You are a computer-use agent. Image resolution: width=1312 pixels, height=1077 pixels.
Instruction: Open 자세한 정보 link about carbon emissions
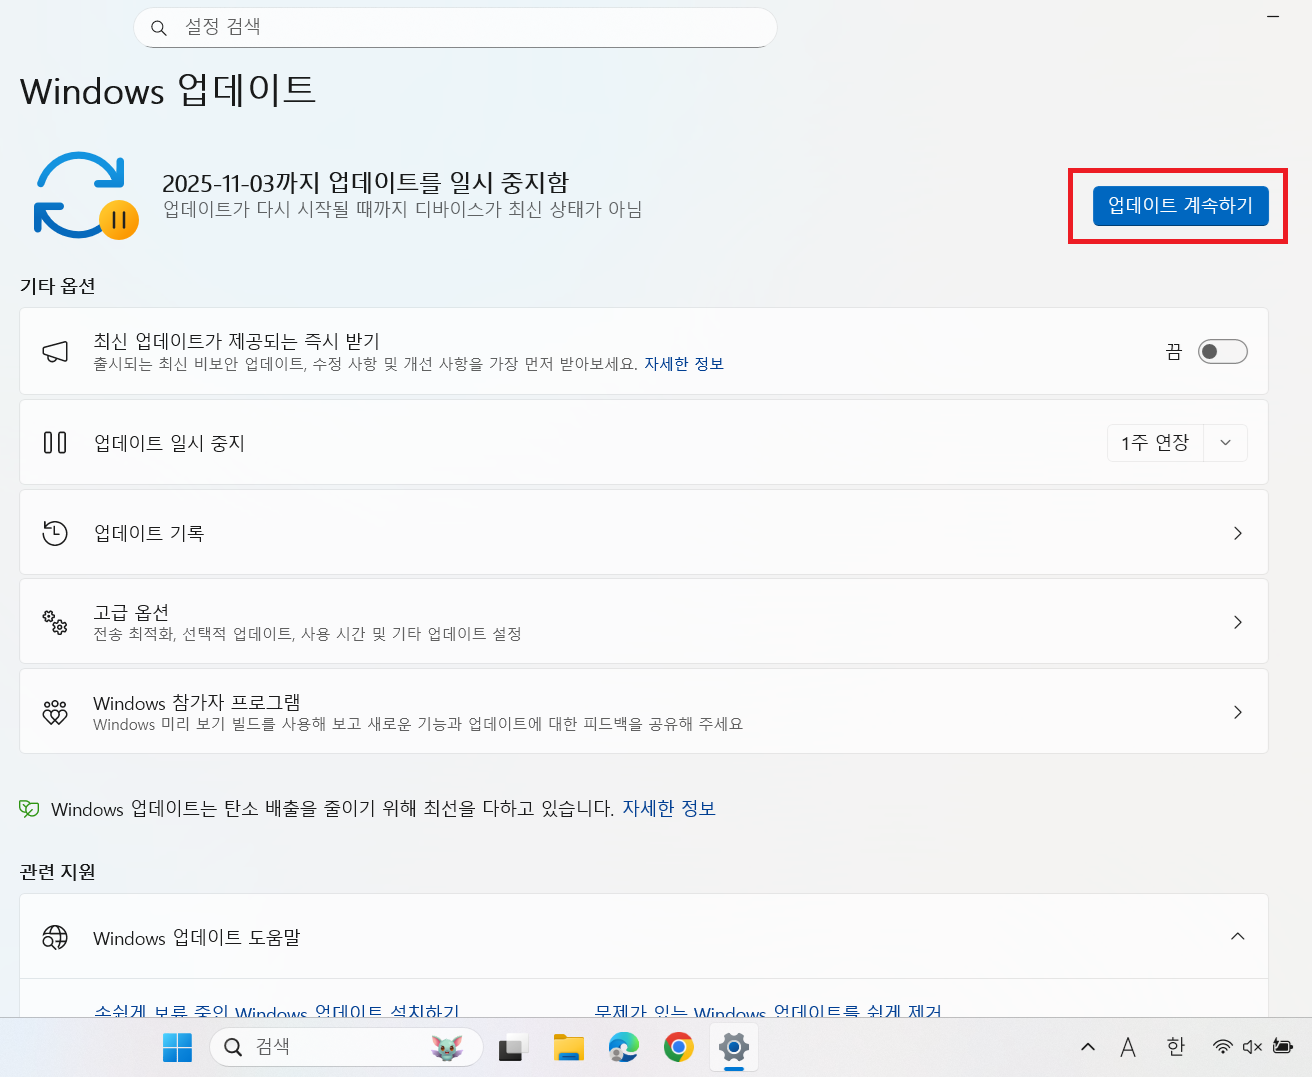click(x=669, y=808)
